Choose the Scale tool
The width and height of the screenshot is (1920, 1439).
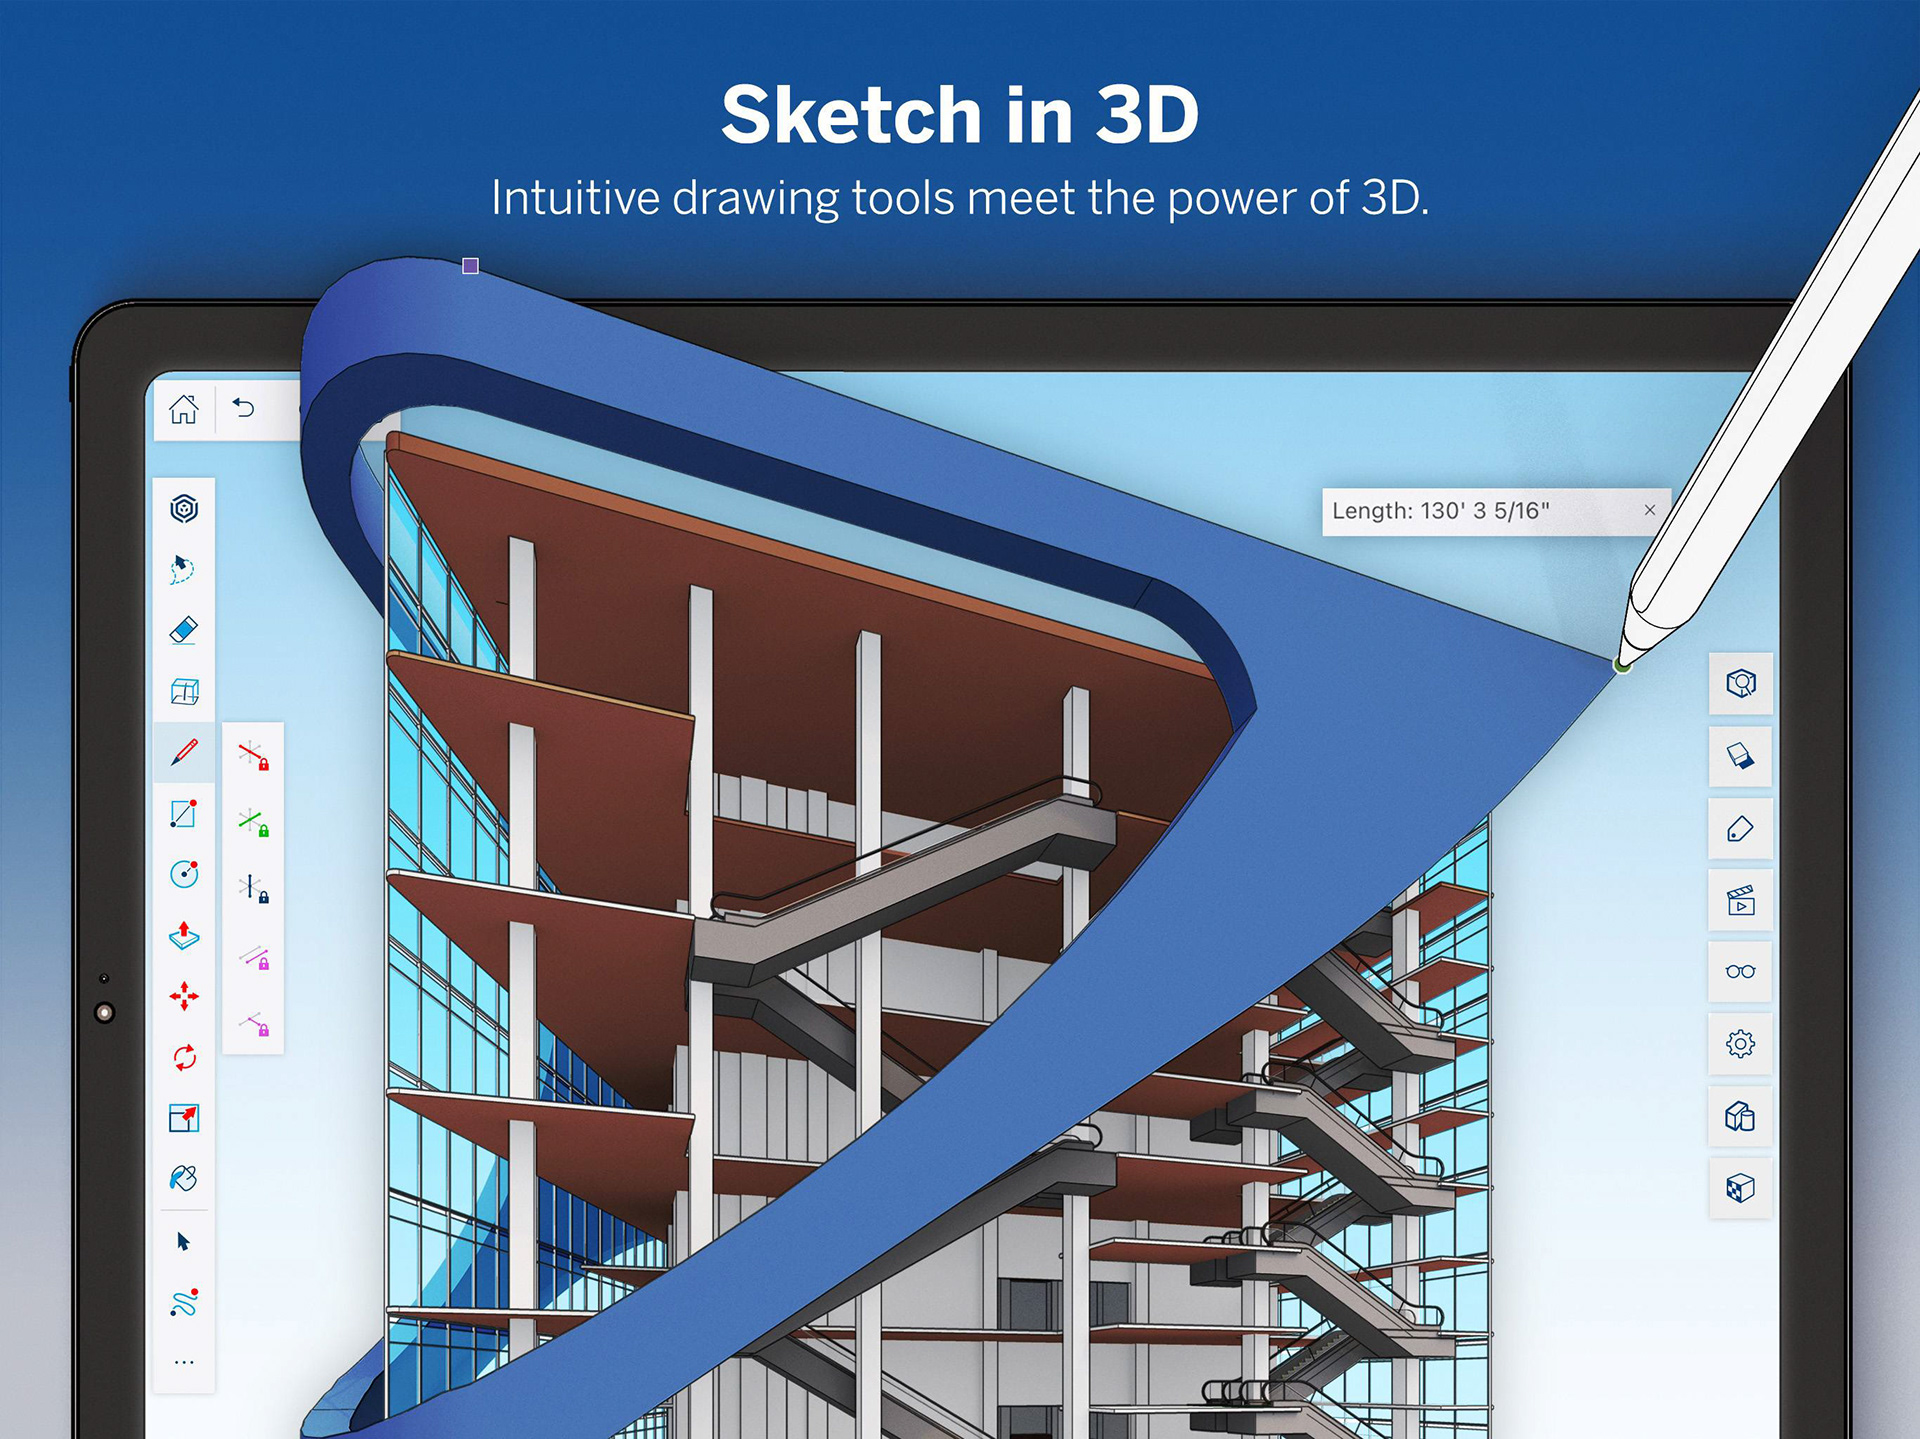tap(184, 1118)
